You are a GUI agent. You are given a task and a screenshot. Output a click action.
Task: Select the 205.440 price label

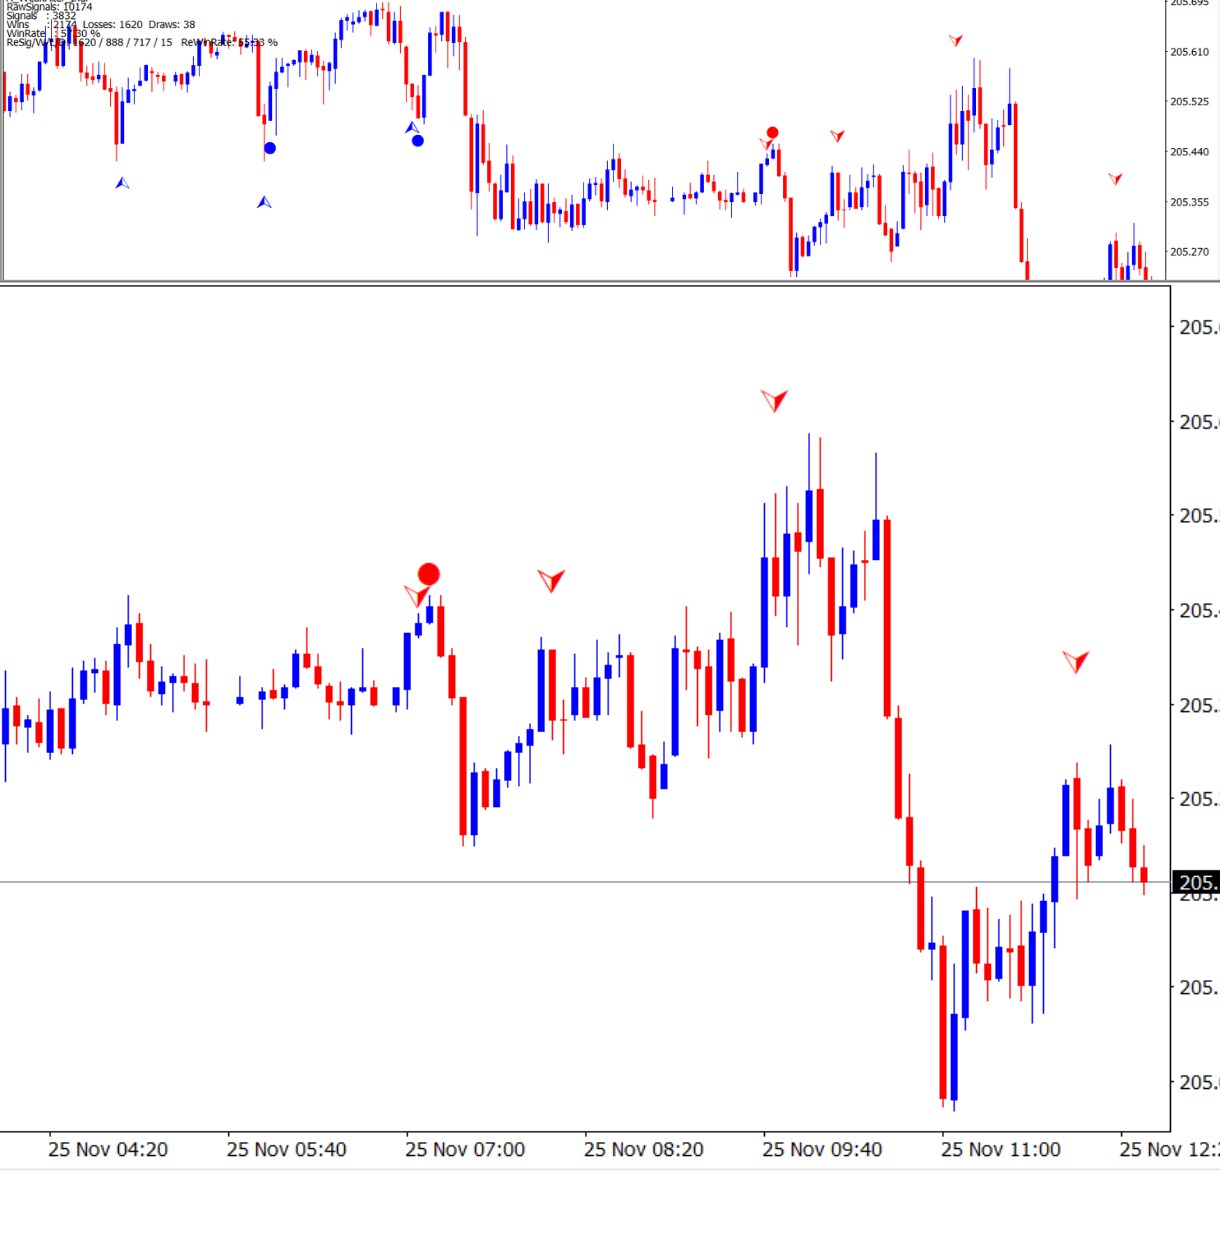[x=1189, y=152]
